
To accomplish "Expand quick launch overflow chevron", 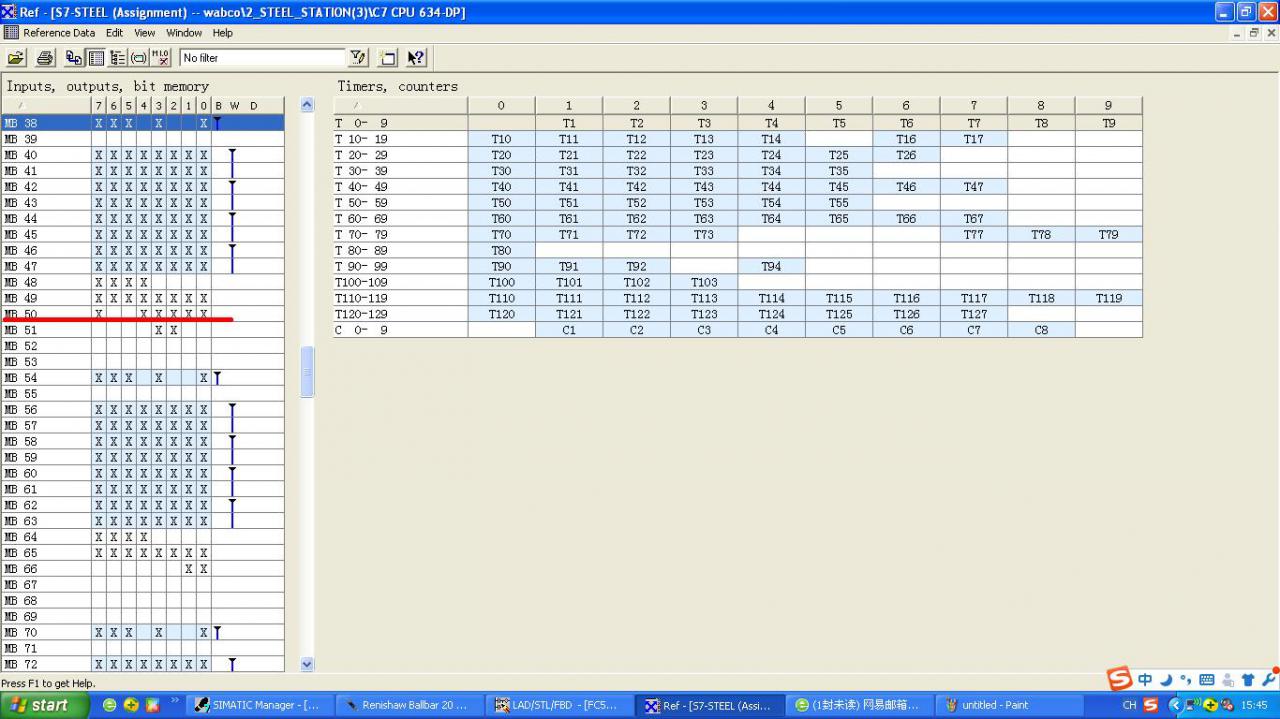I will tap(175, 702).
